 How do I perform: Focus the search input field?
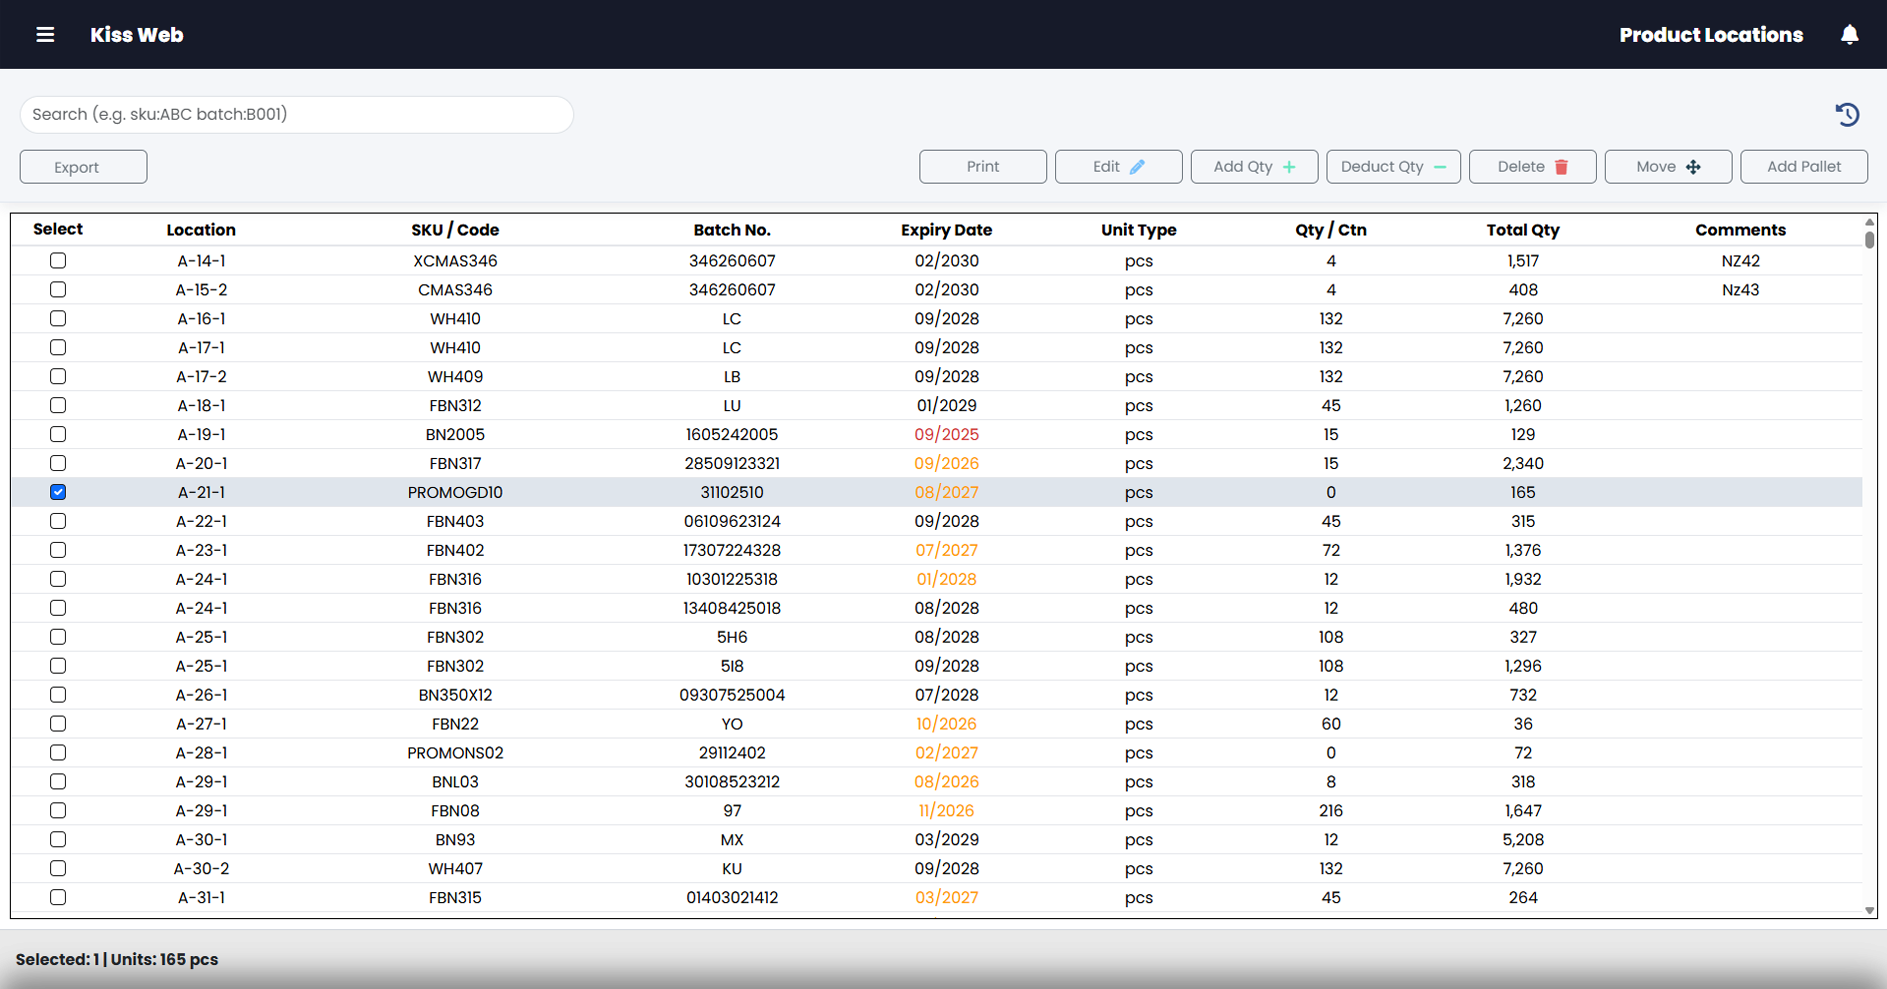coord(297,114)
